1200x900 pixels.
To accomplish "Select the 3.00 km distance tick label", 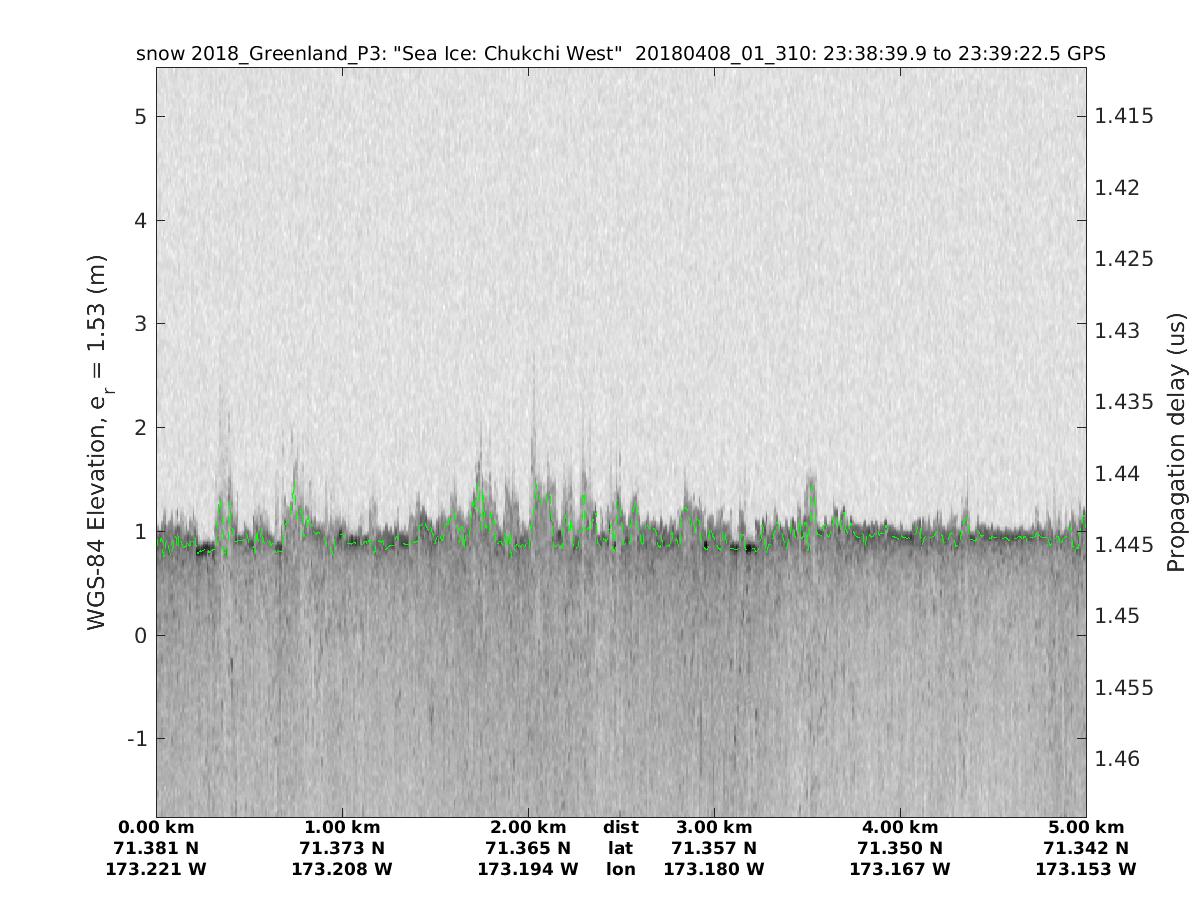I will coord(714,828).
